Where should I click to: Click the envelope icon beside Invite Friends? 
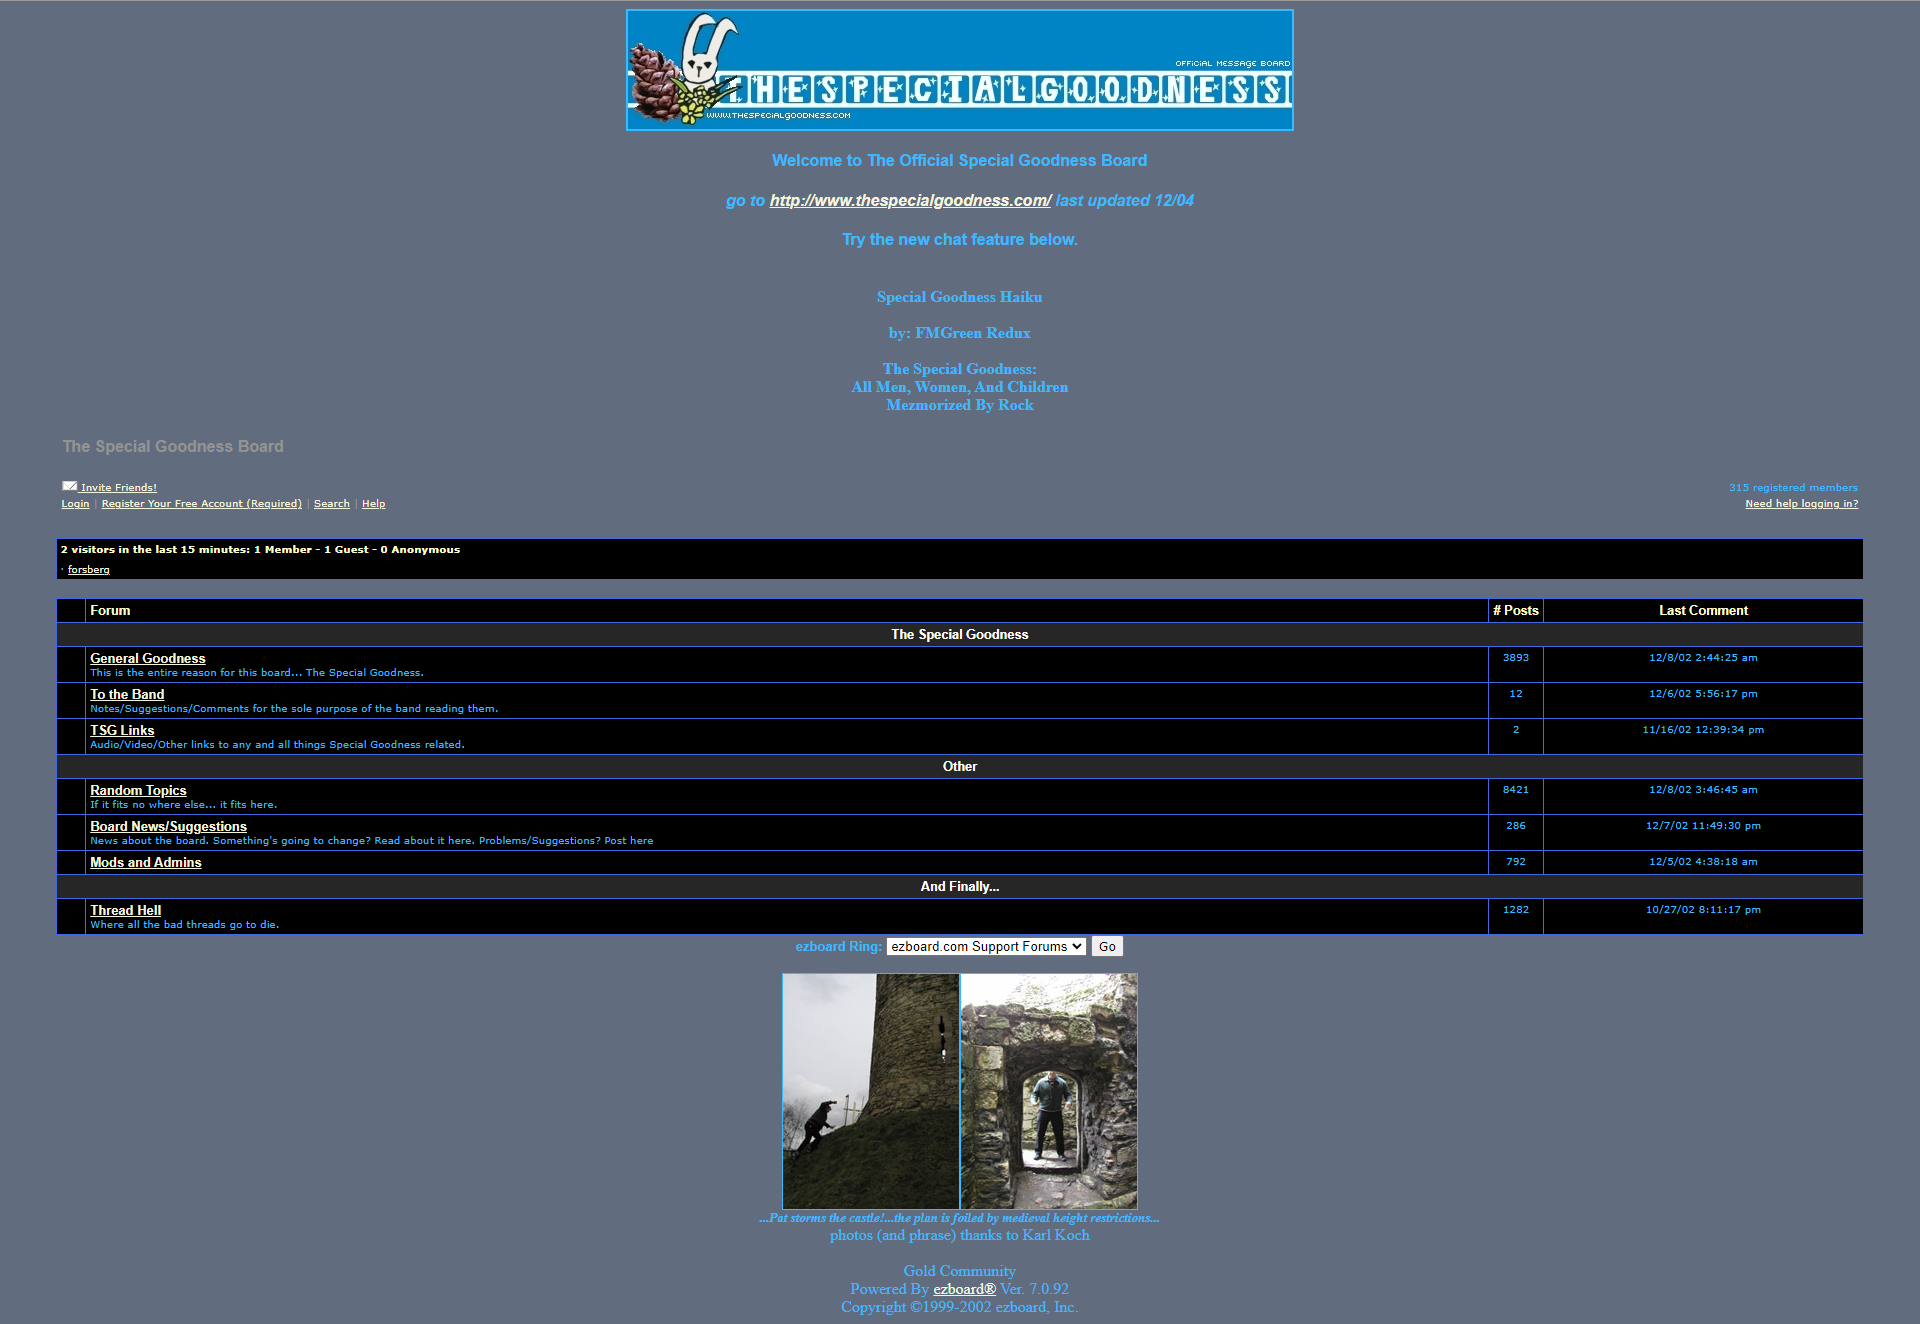point(69,486)
